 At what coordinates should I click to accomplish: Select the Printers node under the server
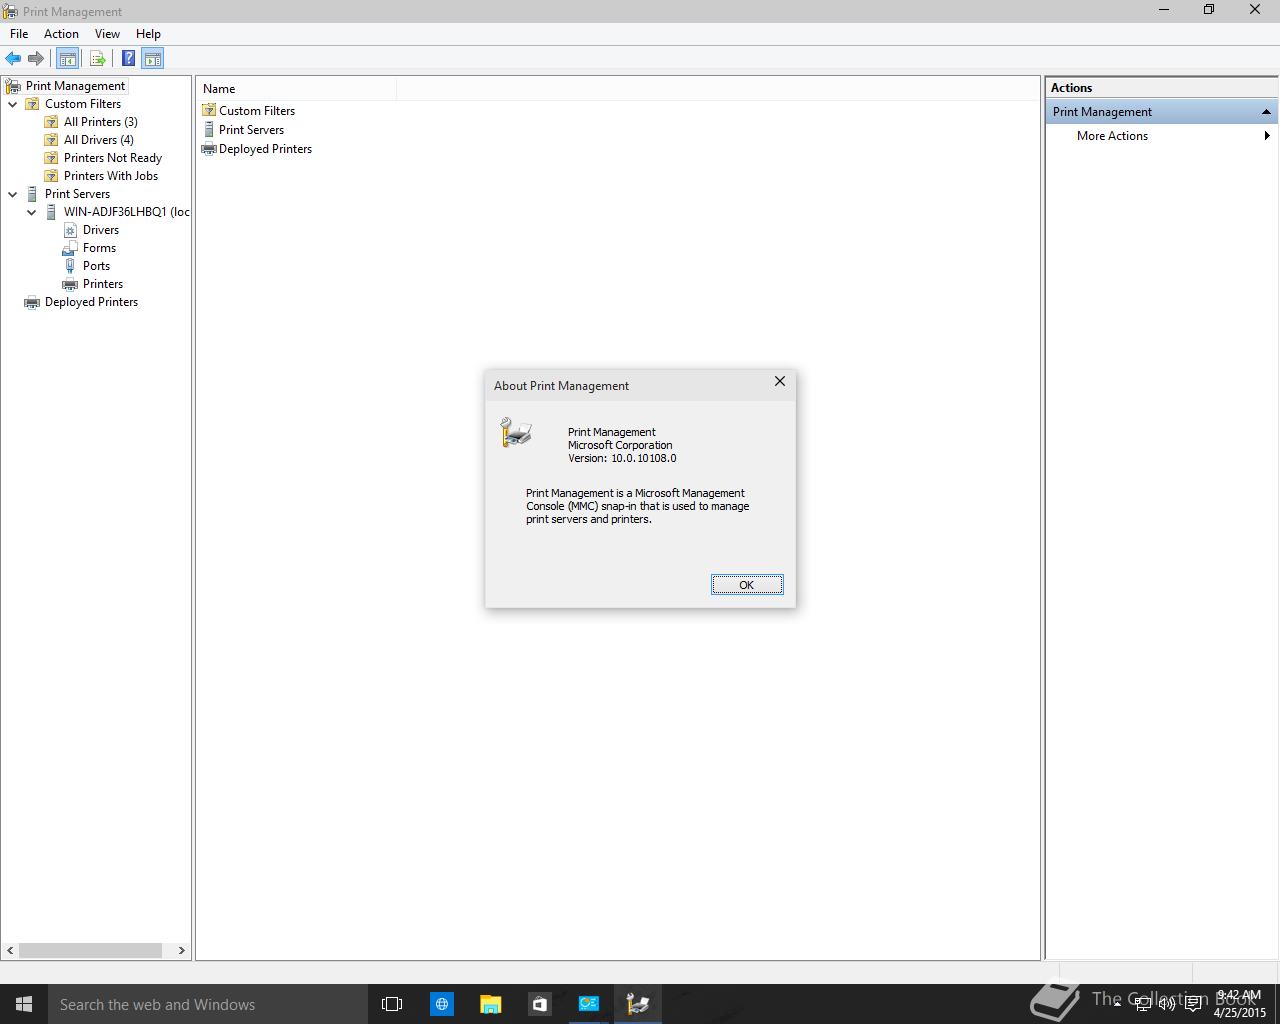[102, 284]
